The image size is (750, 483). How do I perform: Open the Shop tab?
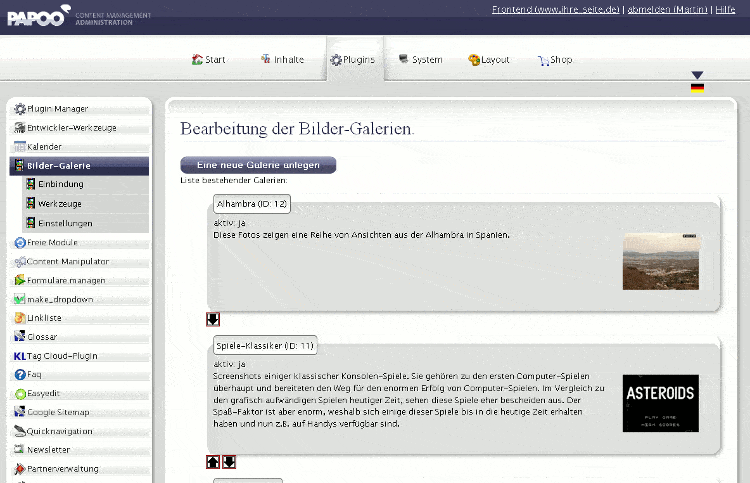[555, 60]
